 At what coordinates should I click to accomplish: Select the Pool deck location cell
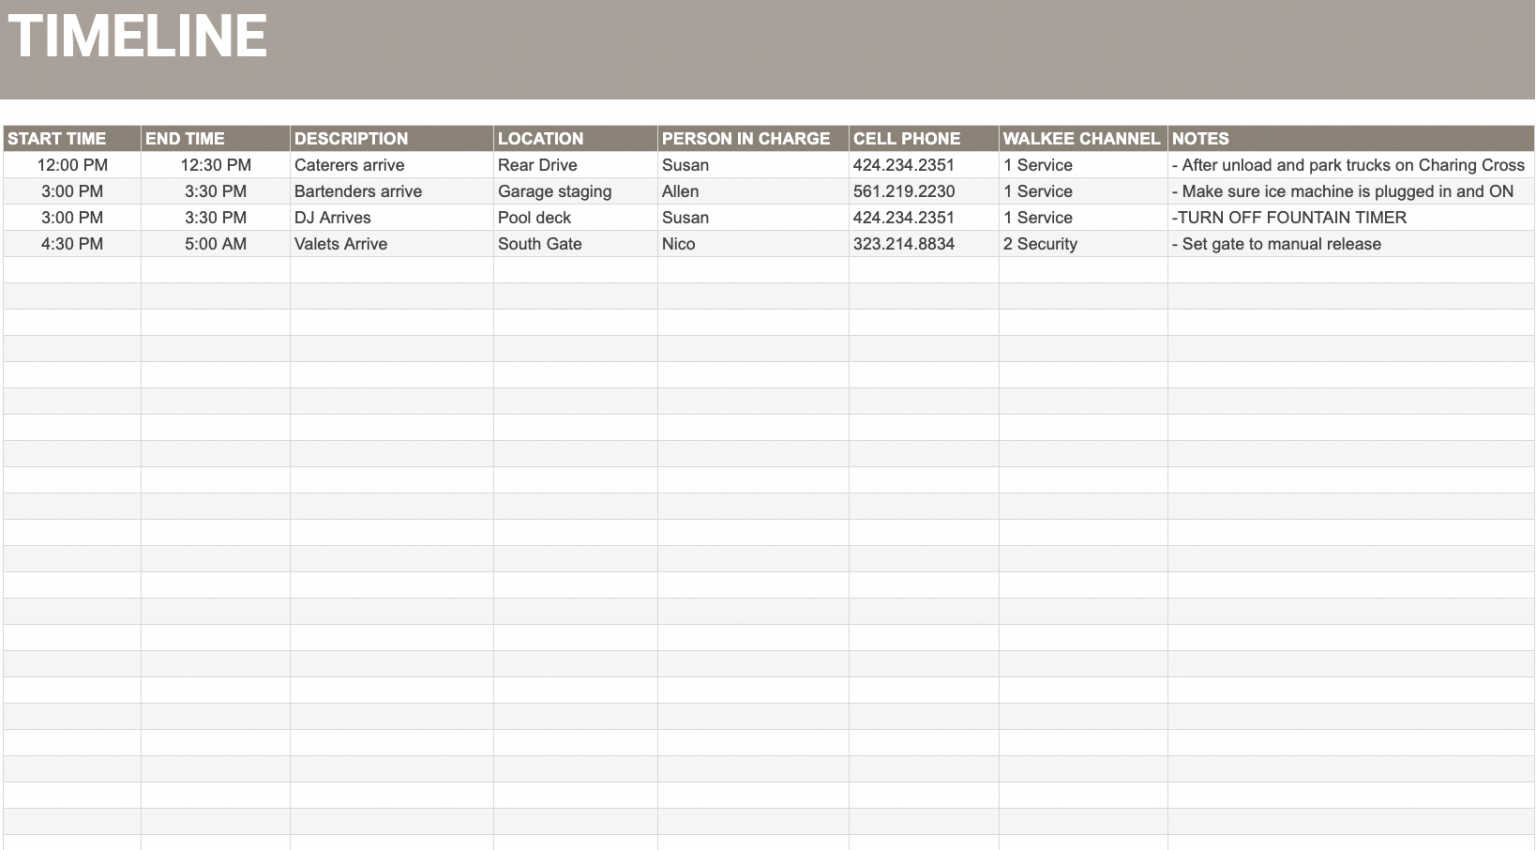pos(532,217)
